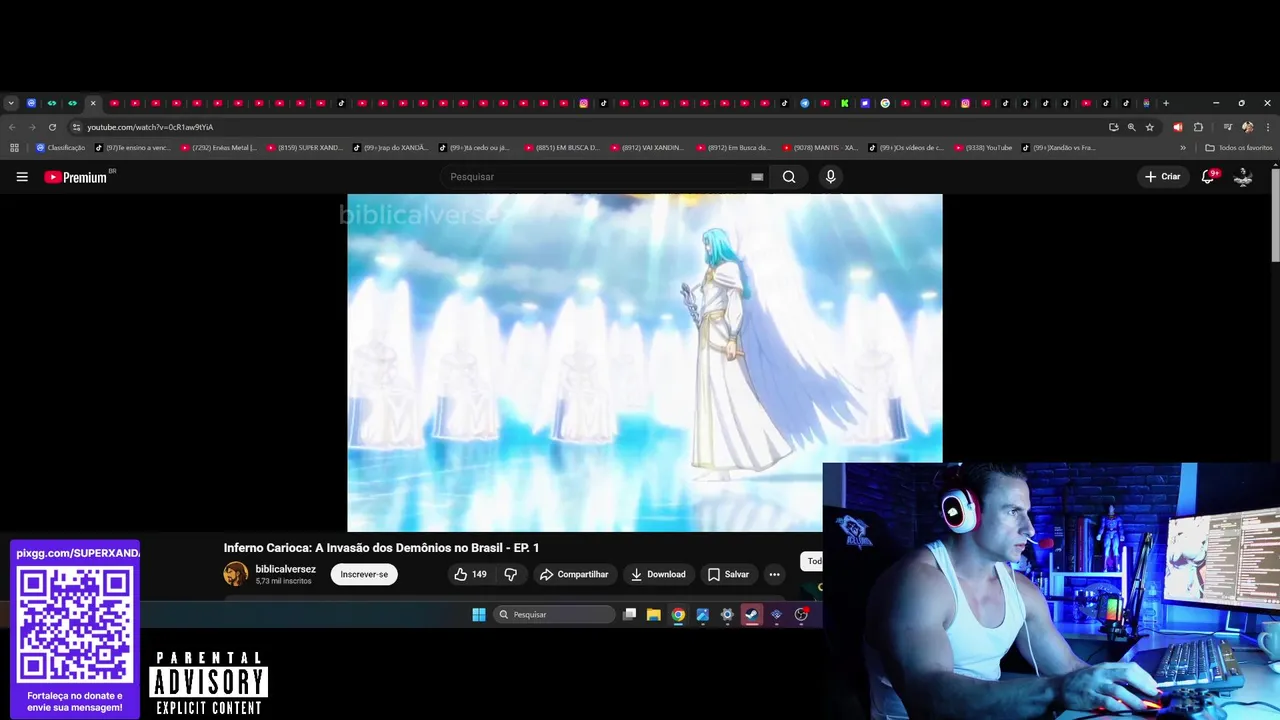This screenshot has width=1280, height=720.
Task: Open the Xandão vs Fra bookmark
Action: (x=1058, y=148)
